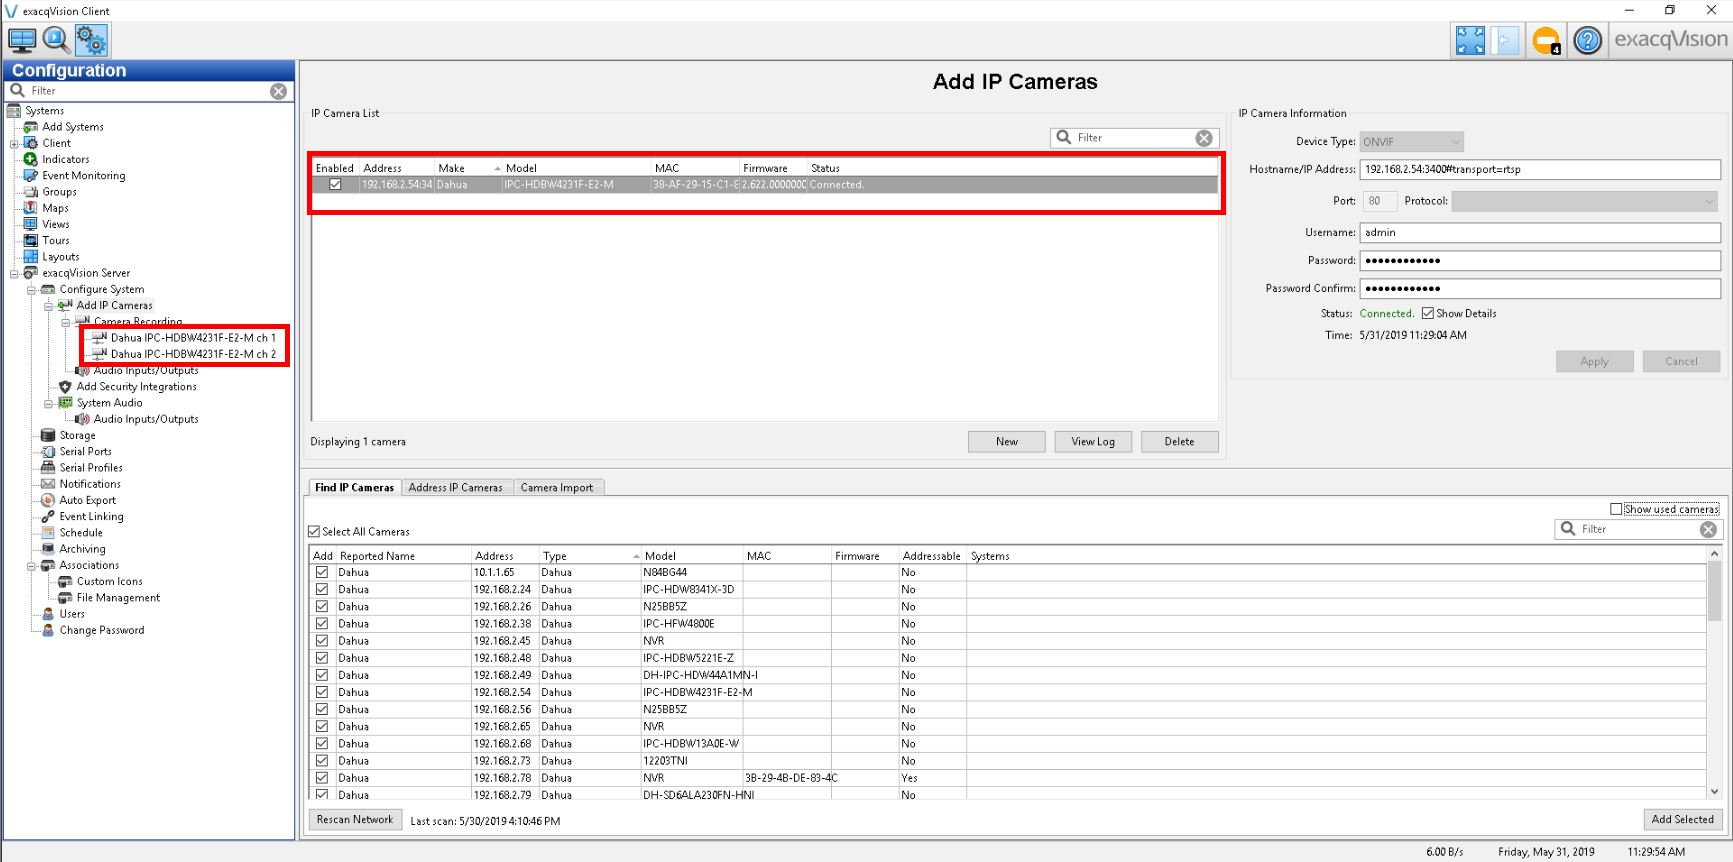This screenshot has width=1733, height=862.
Task: Sort found cameras by Address column
Action: click(505, 556)
